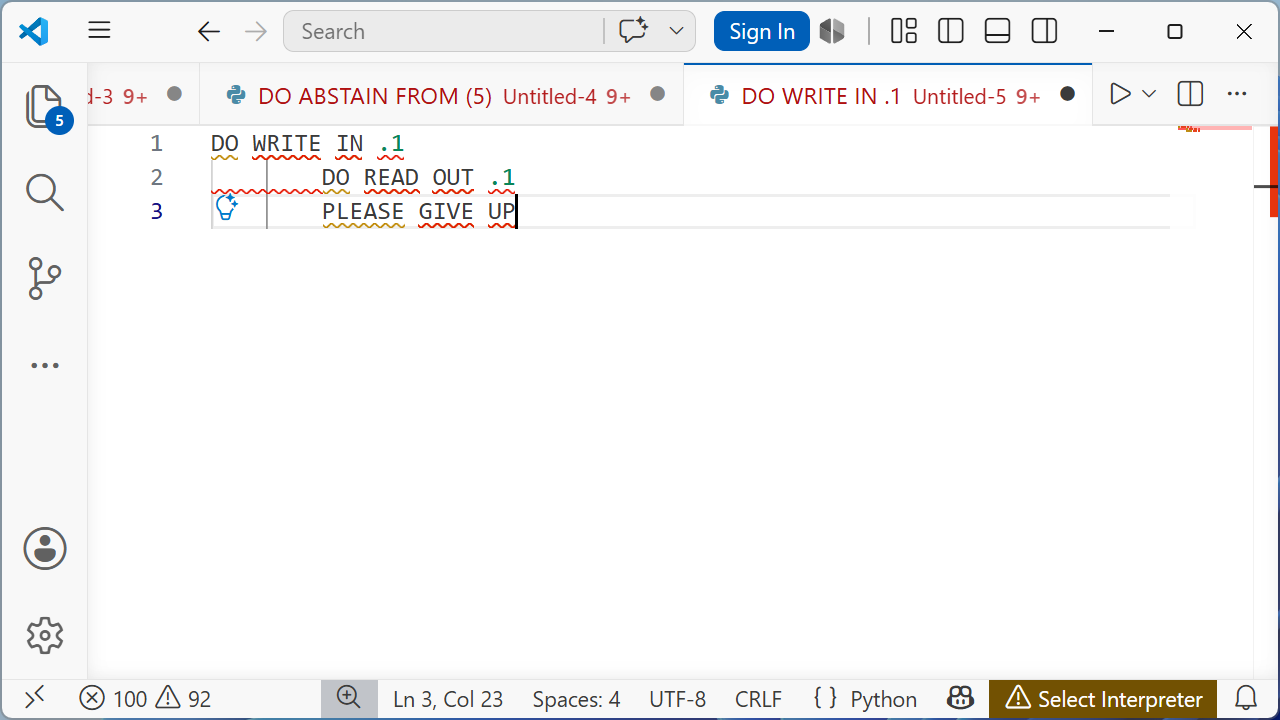Change file encoding UTF-8
This screenshot has width=1280, height=720.
point(678,699)
